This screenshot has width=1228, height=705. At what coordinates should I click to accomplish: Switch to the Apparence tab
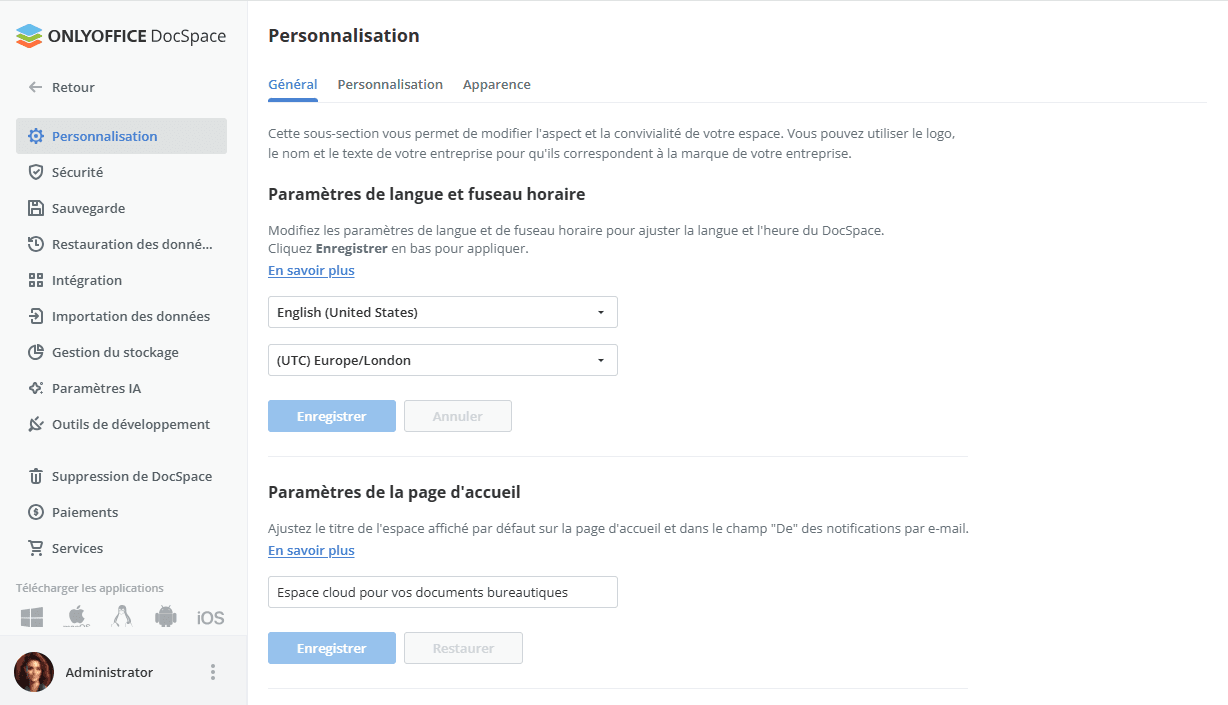tap(496, 84)
